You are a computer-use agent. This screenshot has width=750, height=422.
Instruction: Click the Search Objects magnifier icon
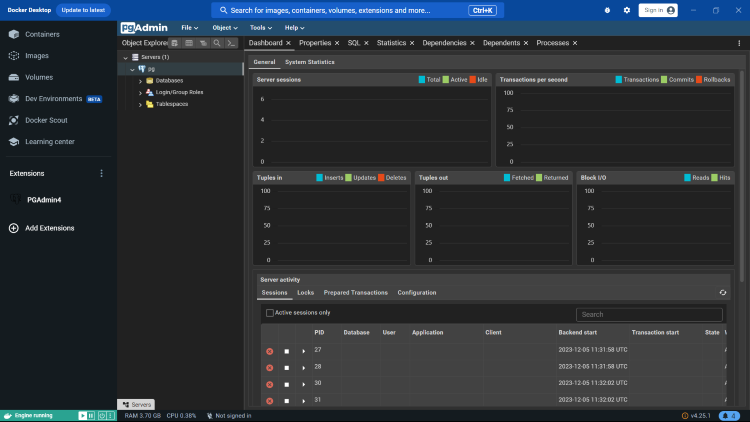pos(217,44)
